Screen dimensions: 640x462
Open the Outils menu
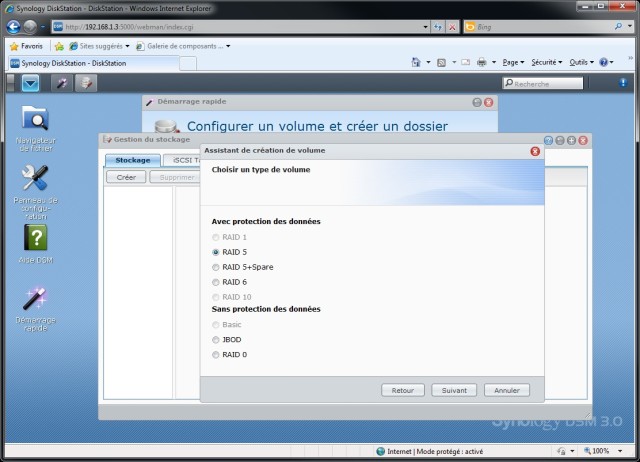pos(581,62)
